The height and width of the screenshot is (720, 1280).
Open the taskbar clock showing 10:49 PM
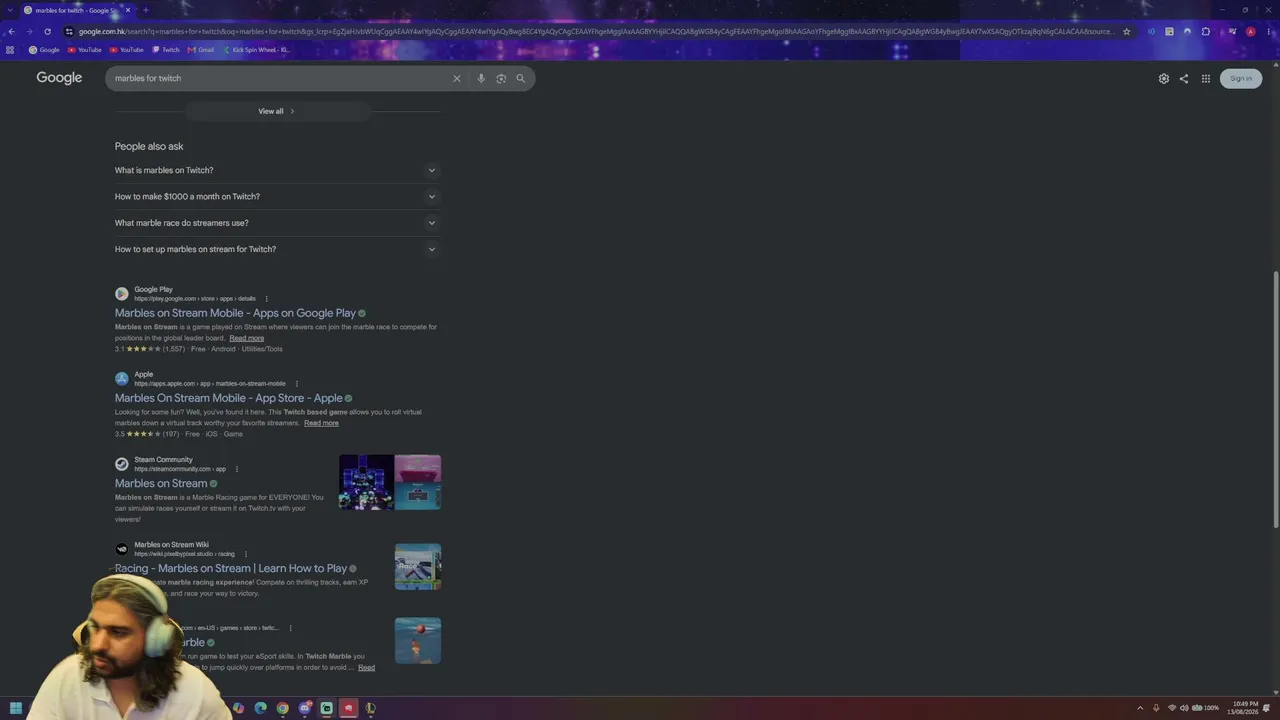(x=1245, y=708)
